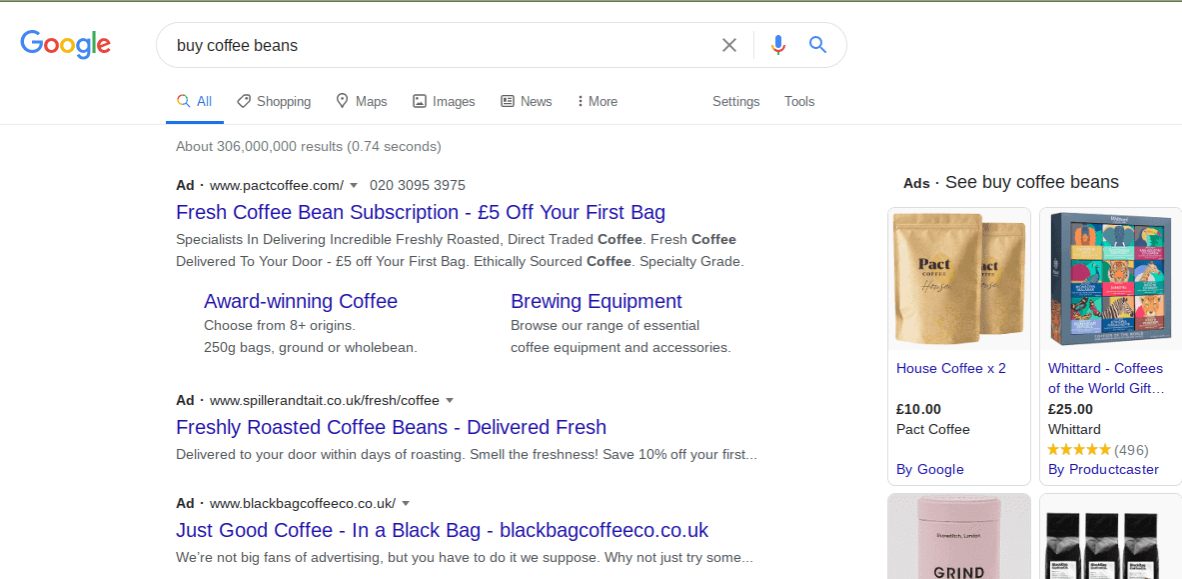Click the blue magnifying glass search icon

818,45
